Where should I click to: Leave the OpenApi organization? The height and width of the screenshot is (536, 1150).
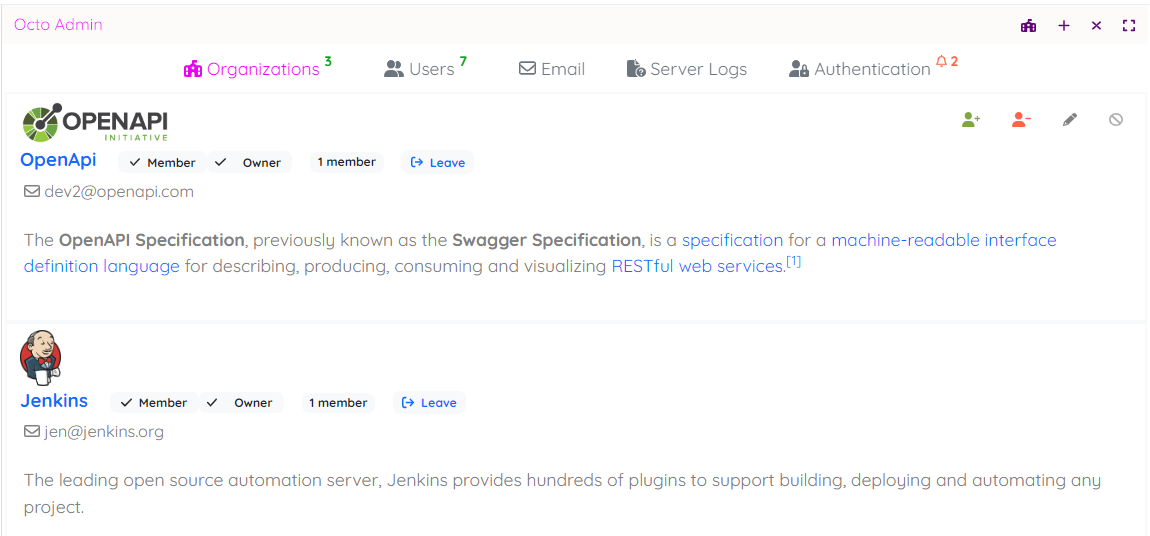pyautogui.click(x=438, y=163)
